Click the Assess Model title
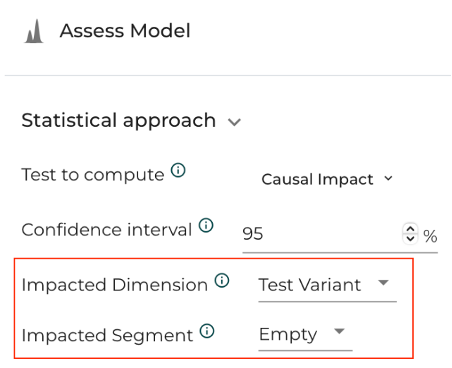The height and width of the screenshot is (368, 452). point(125,31)
